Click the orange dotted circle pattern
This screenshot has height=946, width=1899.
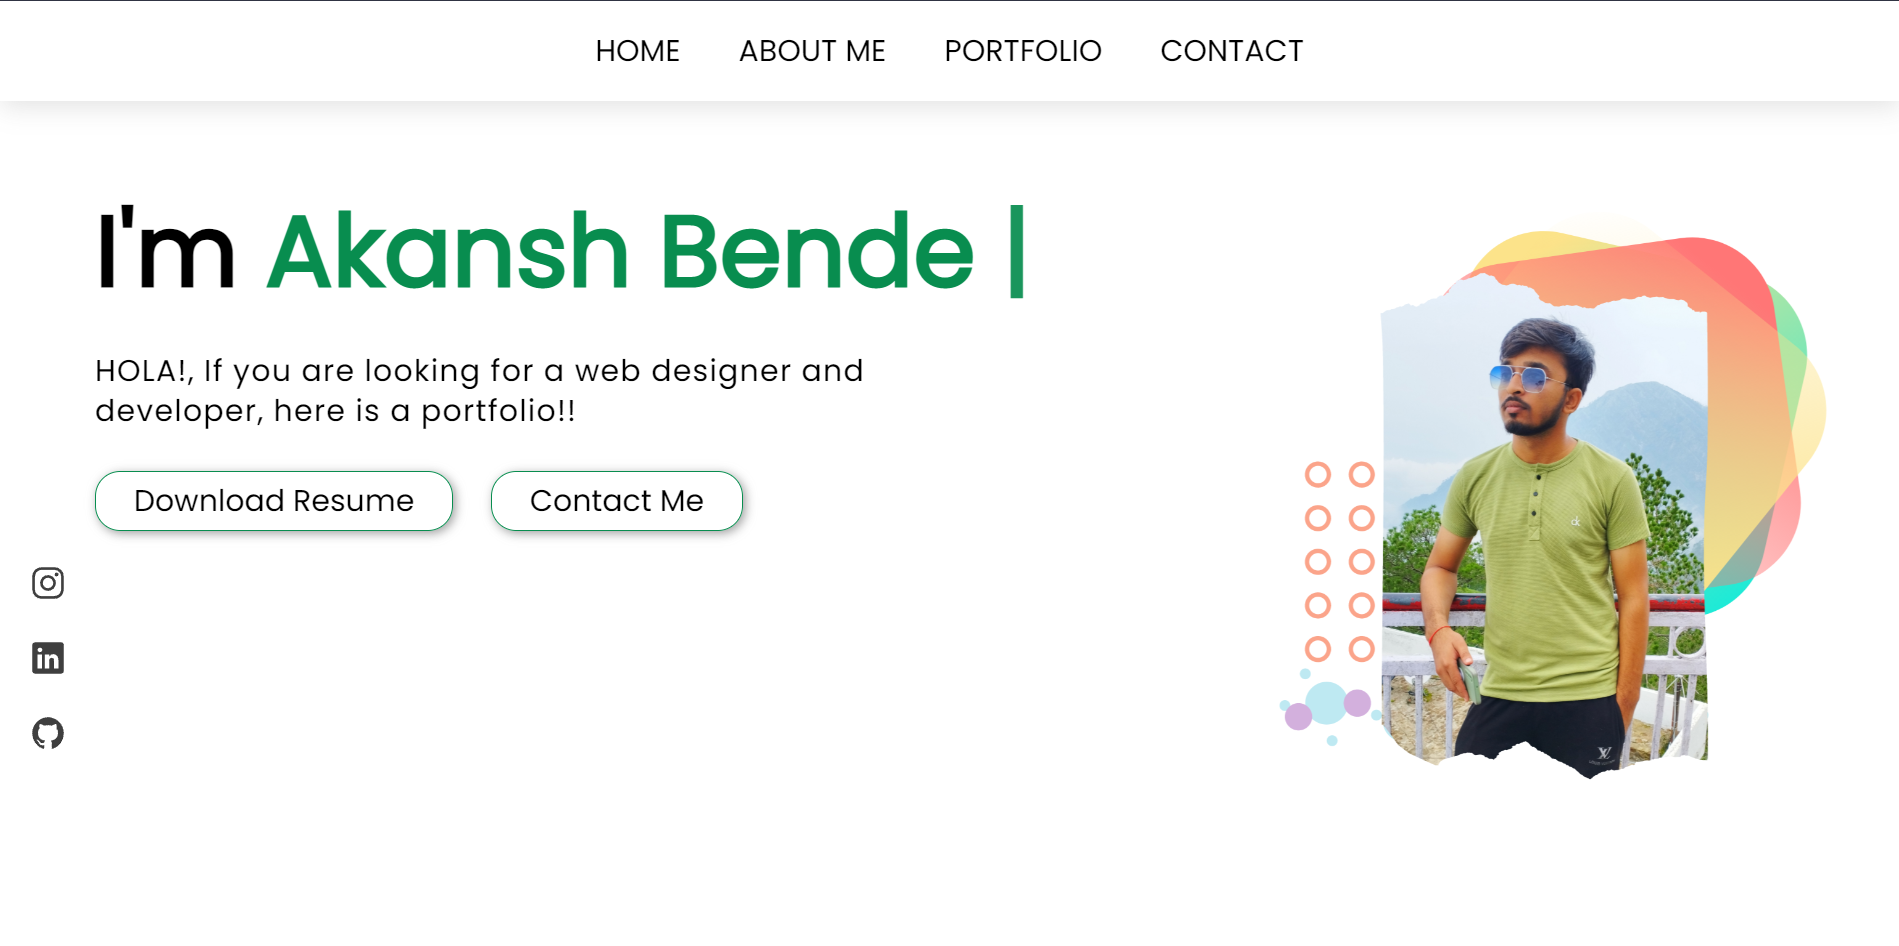coord(1337,560)
